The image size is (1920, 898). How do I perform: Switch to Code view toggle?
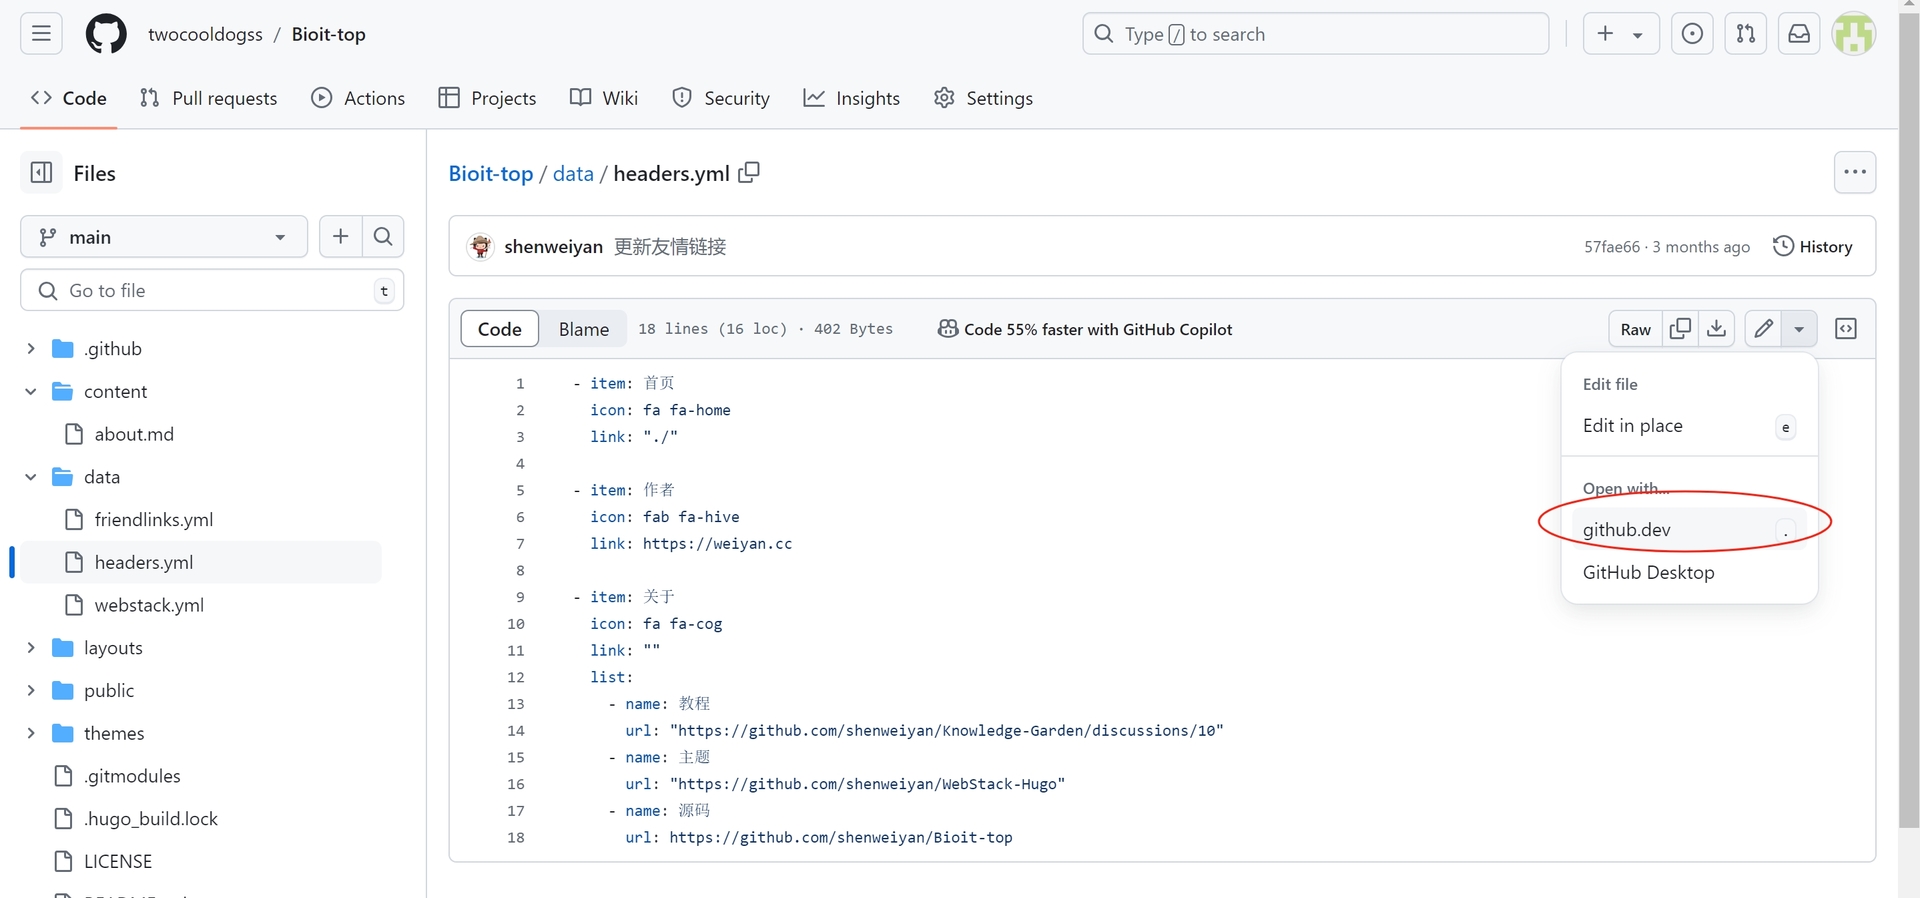[499, 329]
